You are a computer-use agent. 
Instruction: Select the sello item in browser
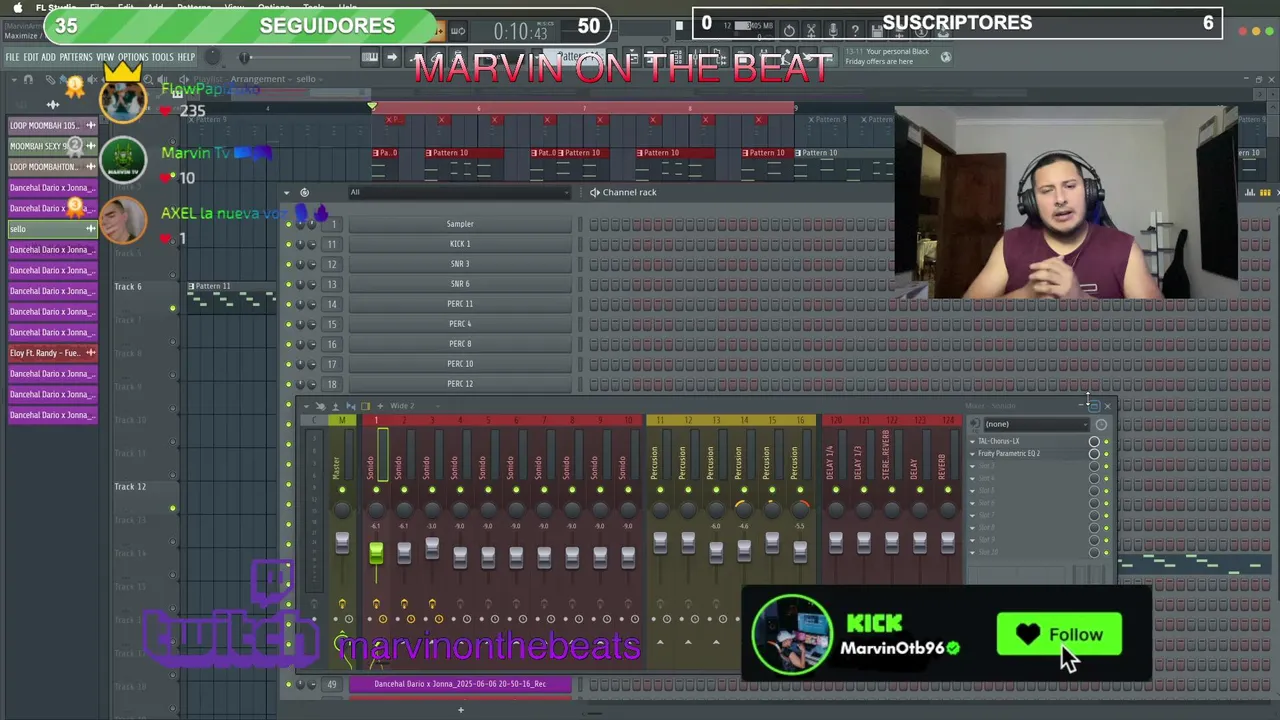52,229
